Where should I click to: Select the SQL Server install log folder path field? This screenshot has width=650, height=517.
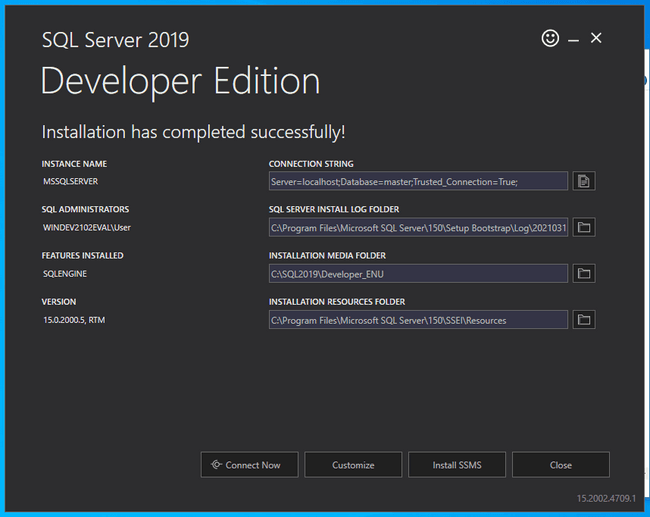(x=418, y=228)
